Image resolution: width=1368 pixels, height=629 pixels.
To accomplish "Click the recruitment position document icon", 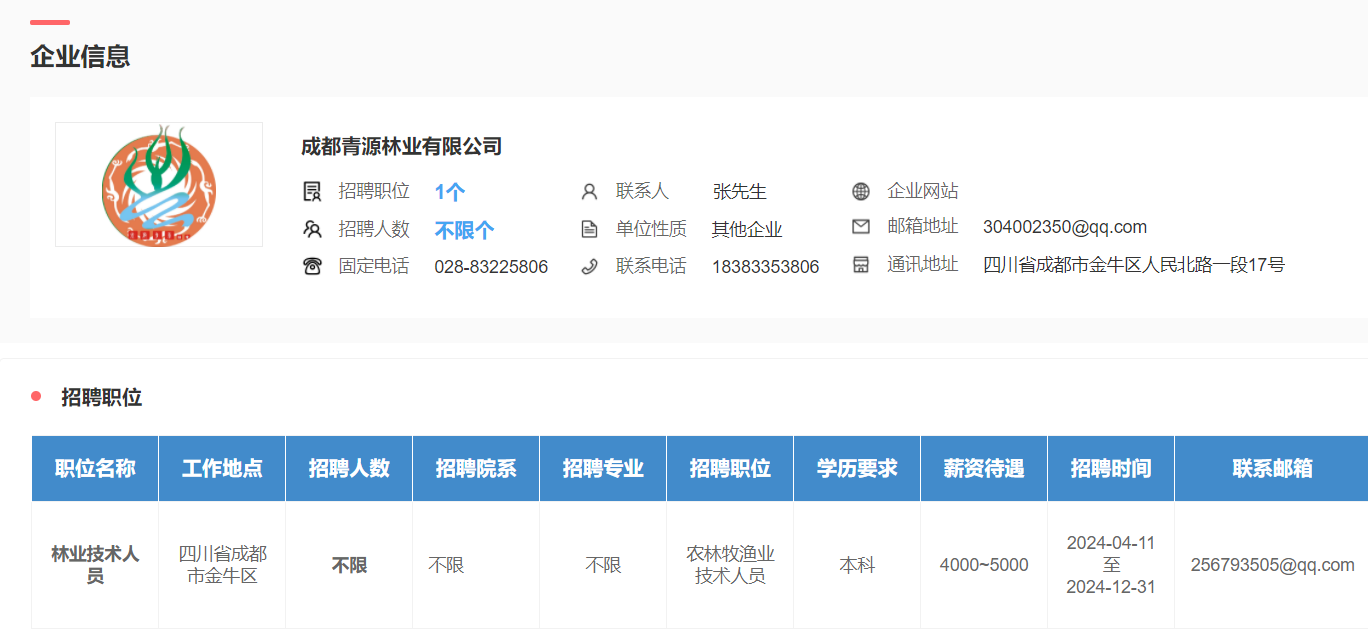I will [x=312, y=191].
